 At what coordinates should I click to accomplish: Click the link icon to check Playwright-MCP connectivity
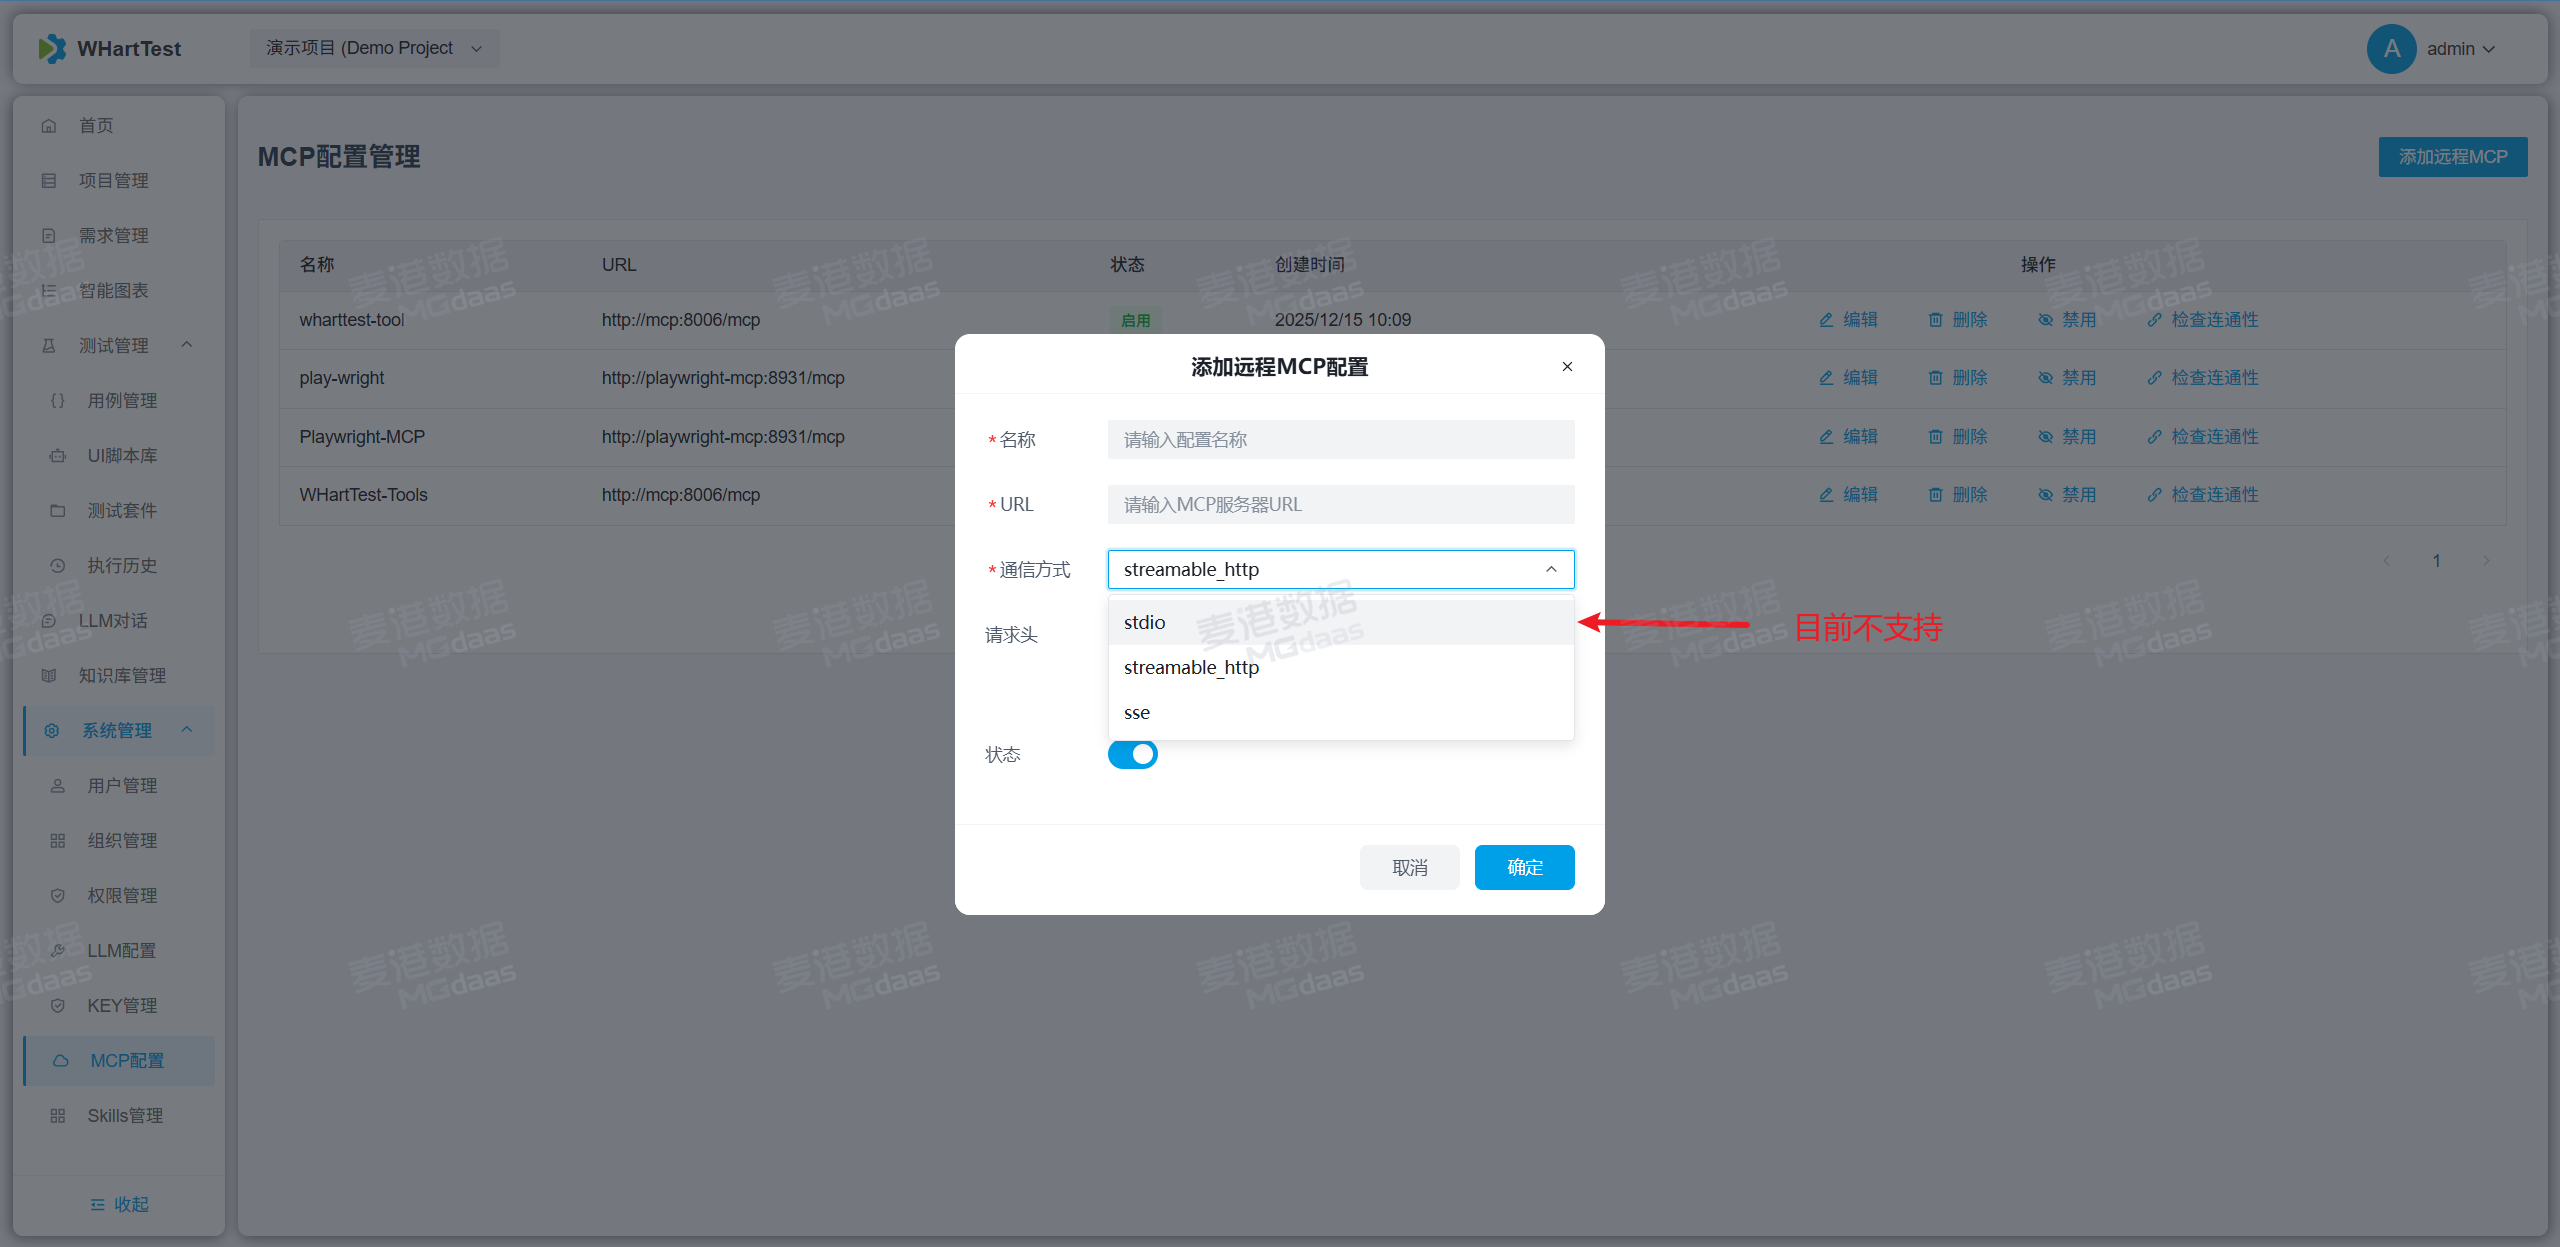point(2154,437)
